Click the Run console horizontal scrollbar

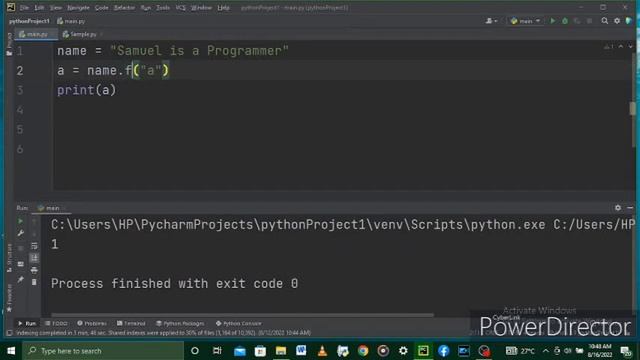[242, 315]
